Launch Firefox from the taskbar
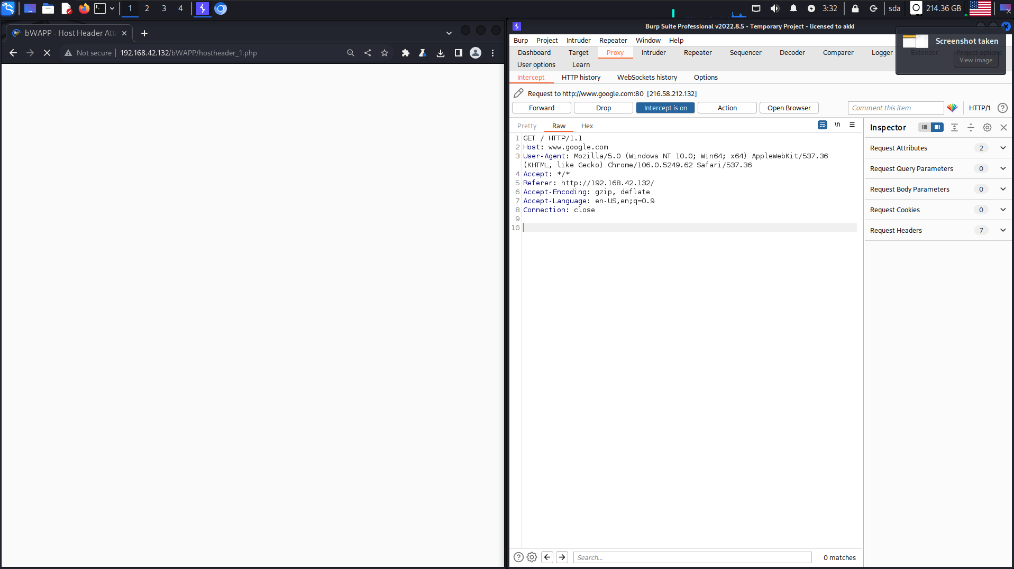1014x569 pixels. pyautogui.click(x=83, y=8)
